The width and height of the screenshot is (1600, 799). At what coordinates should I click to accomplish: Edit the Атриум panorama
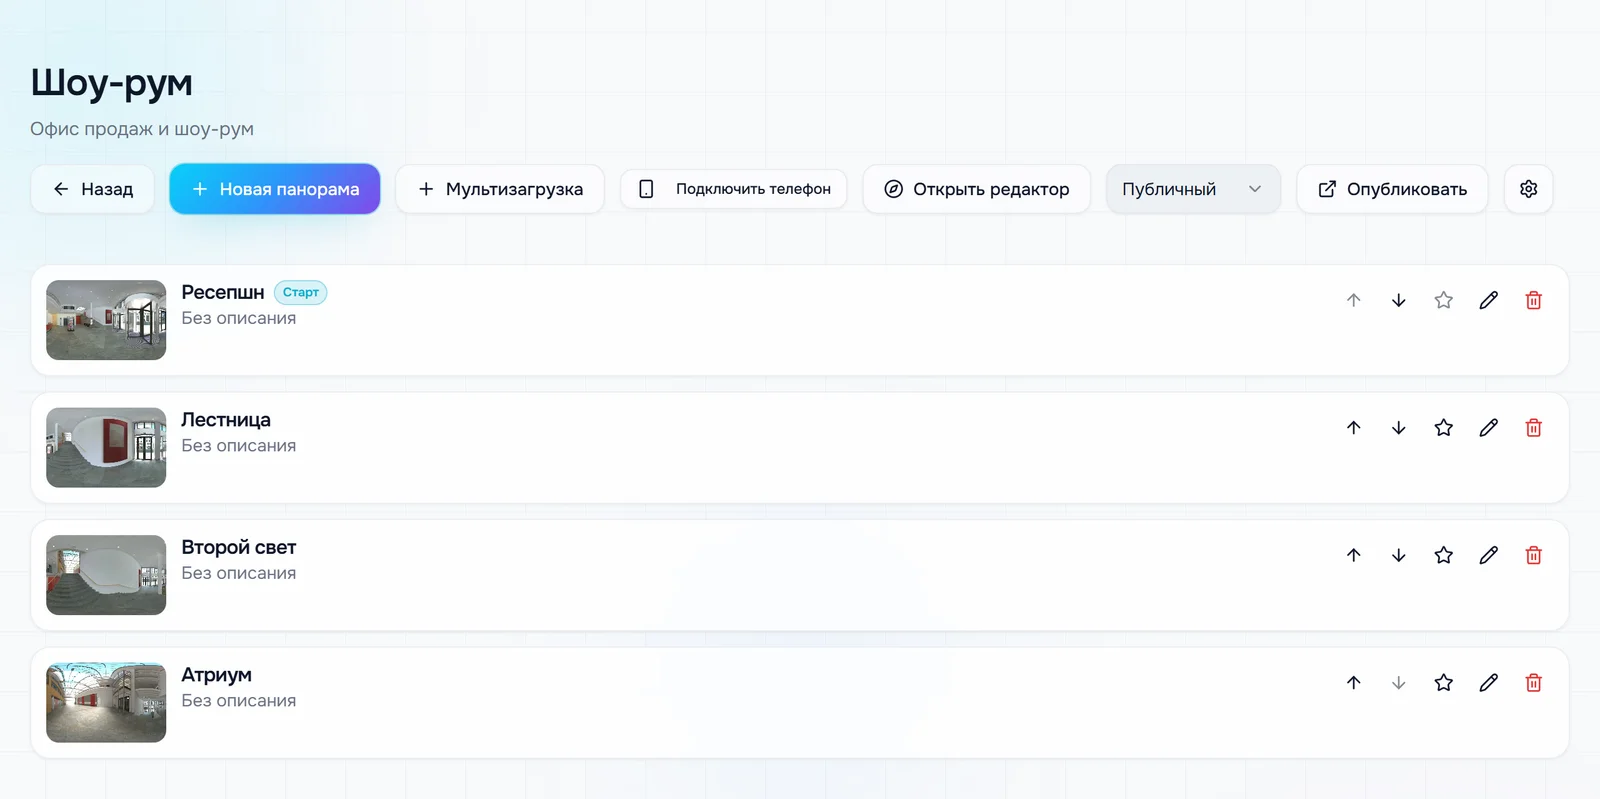tap(1488, 683)
